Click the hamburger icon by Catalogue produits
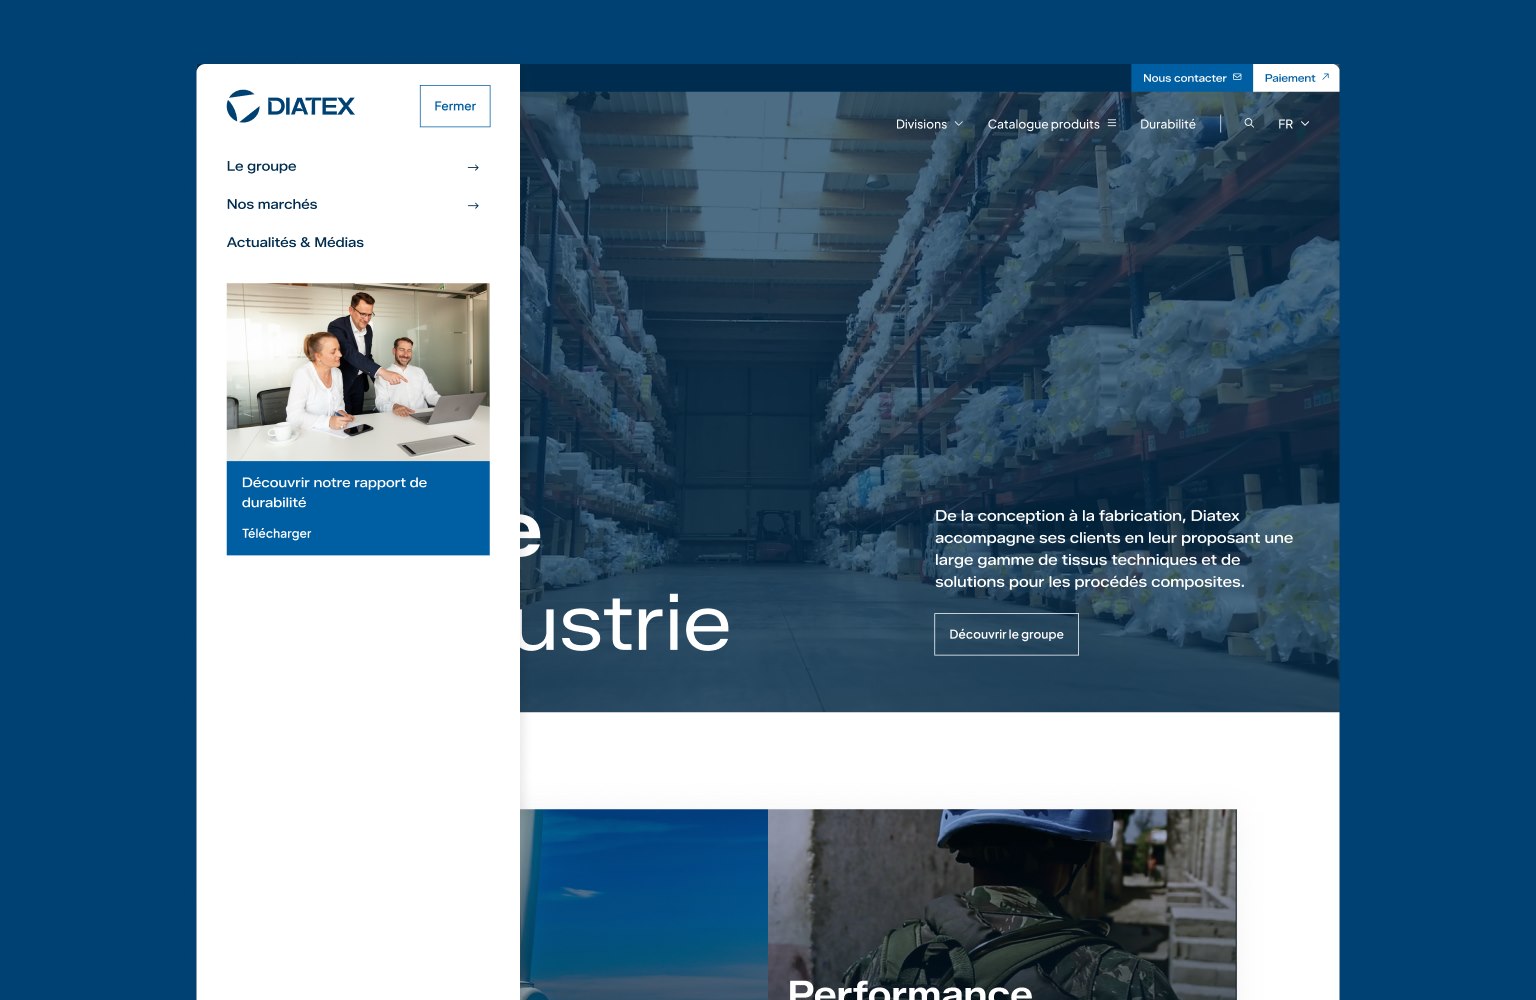 1111,124
